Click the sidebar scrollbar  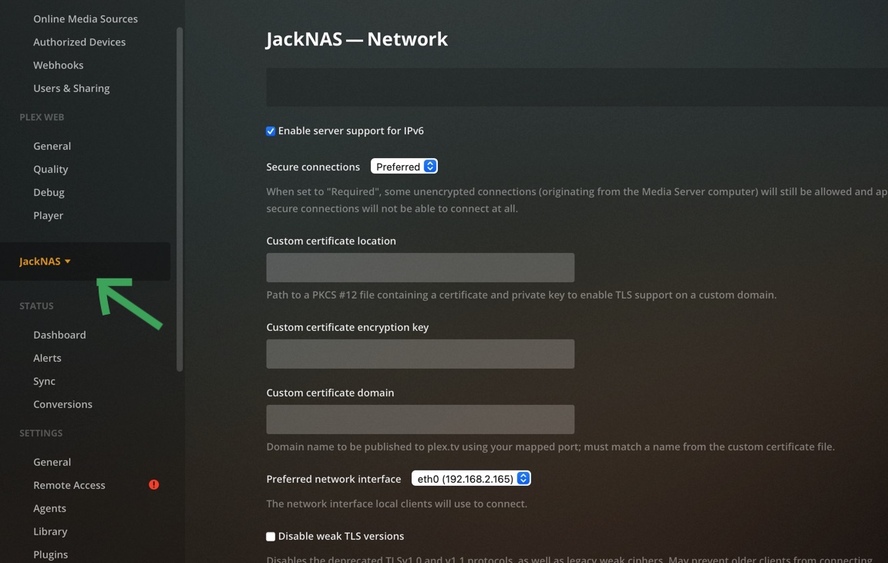(180, 199)
